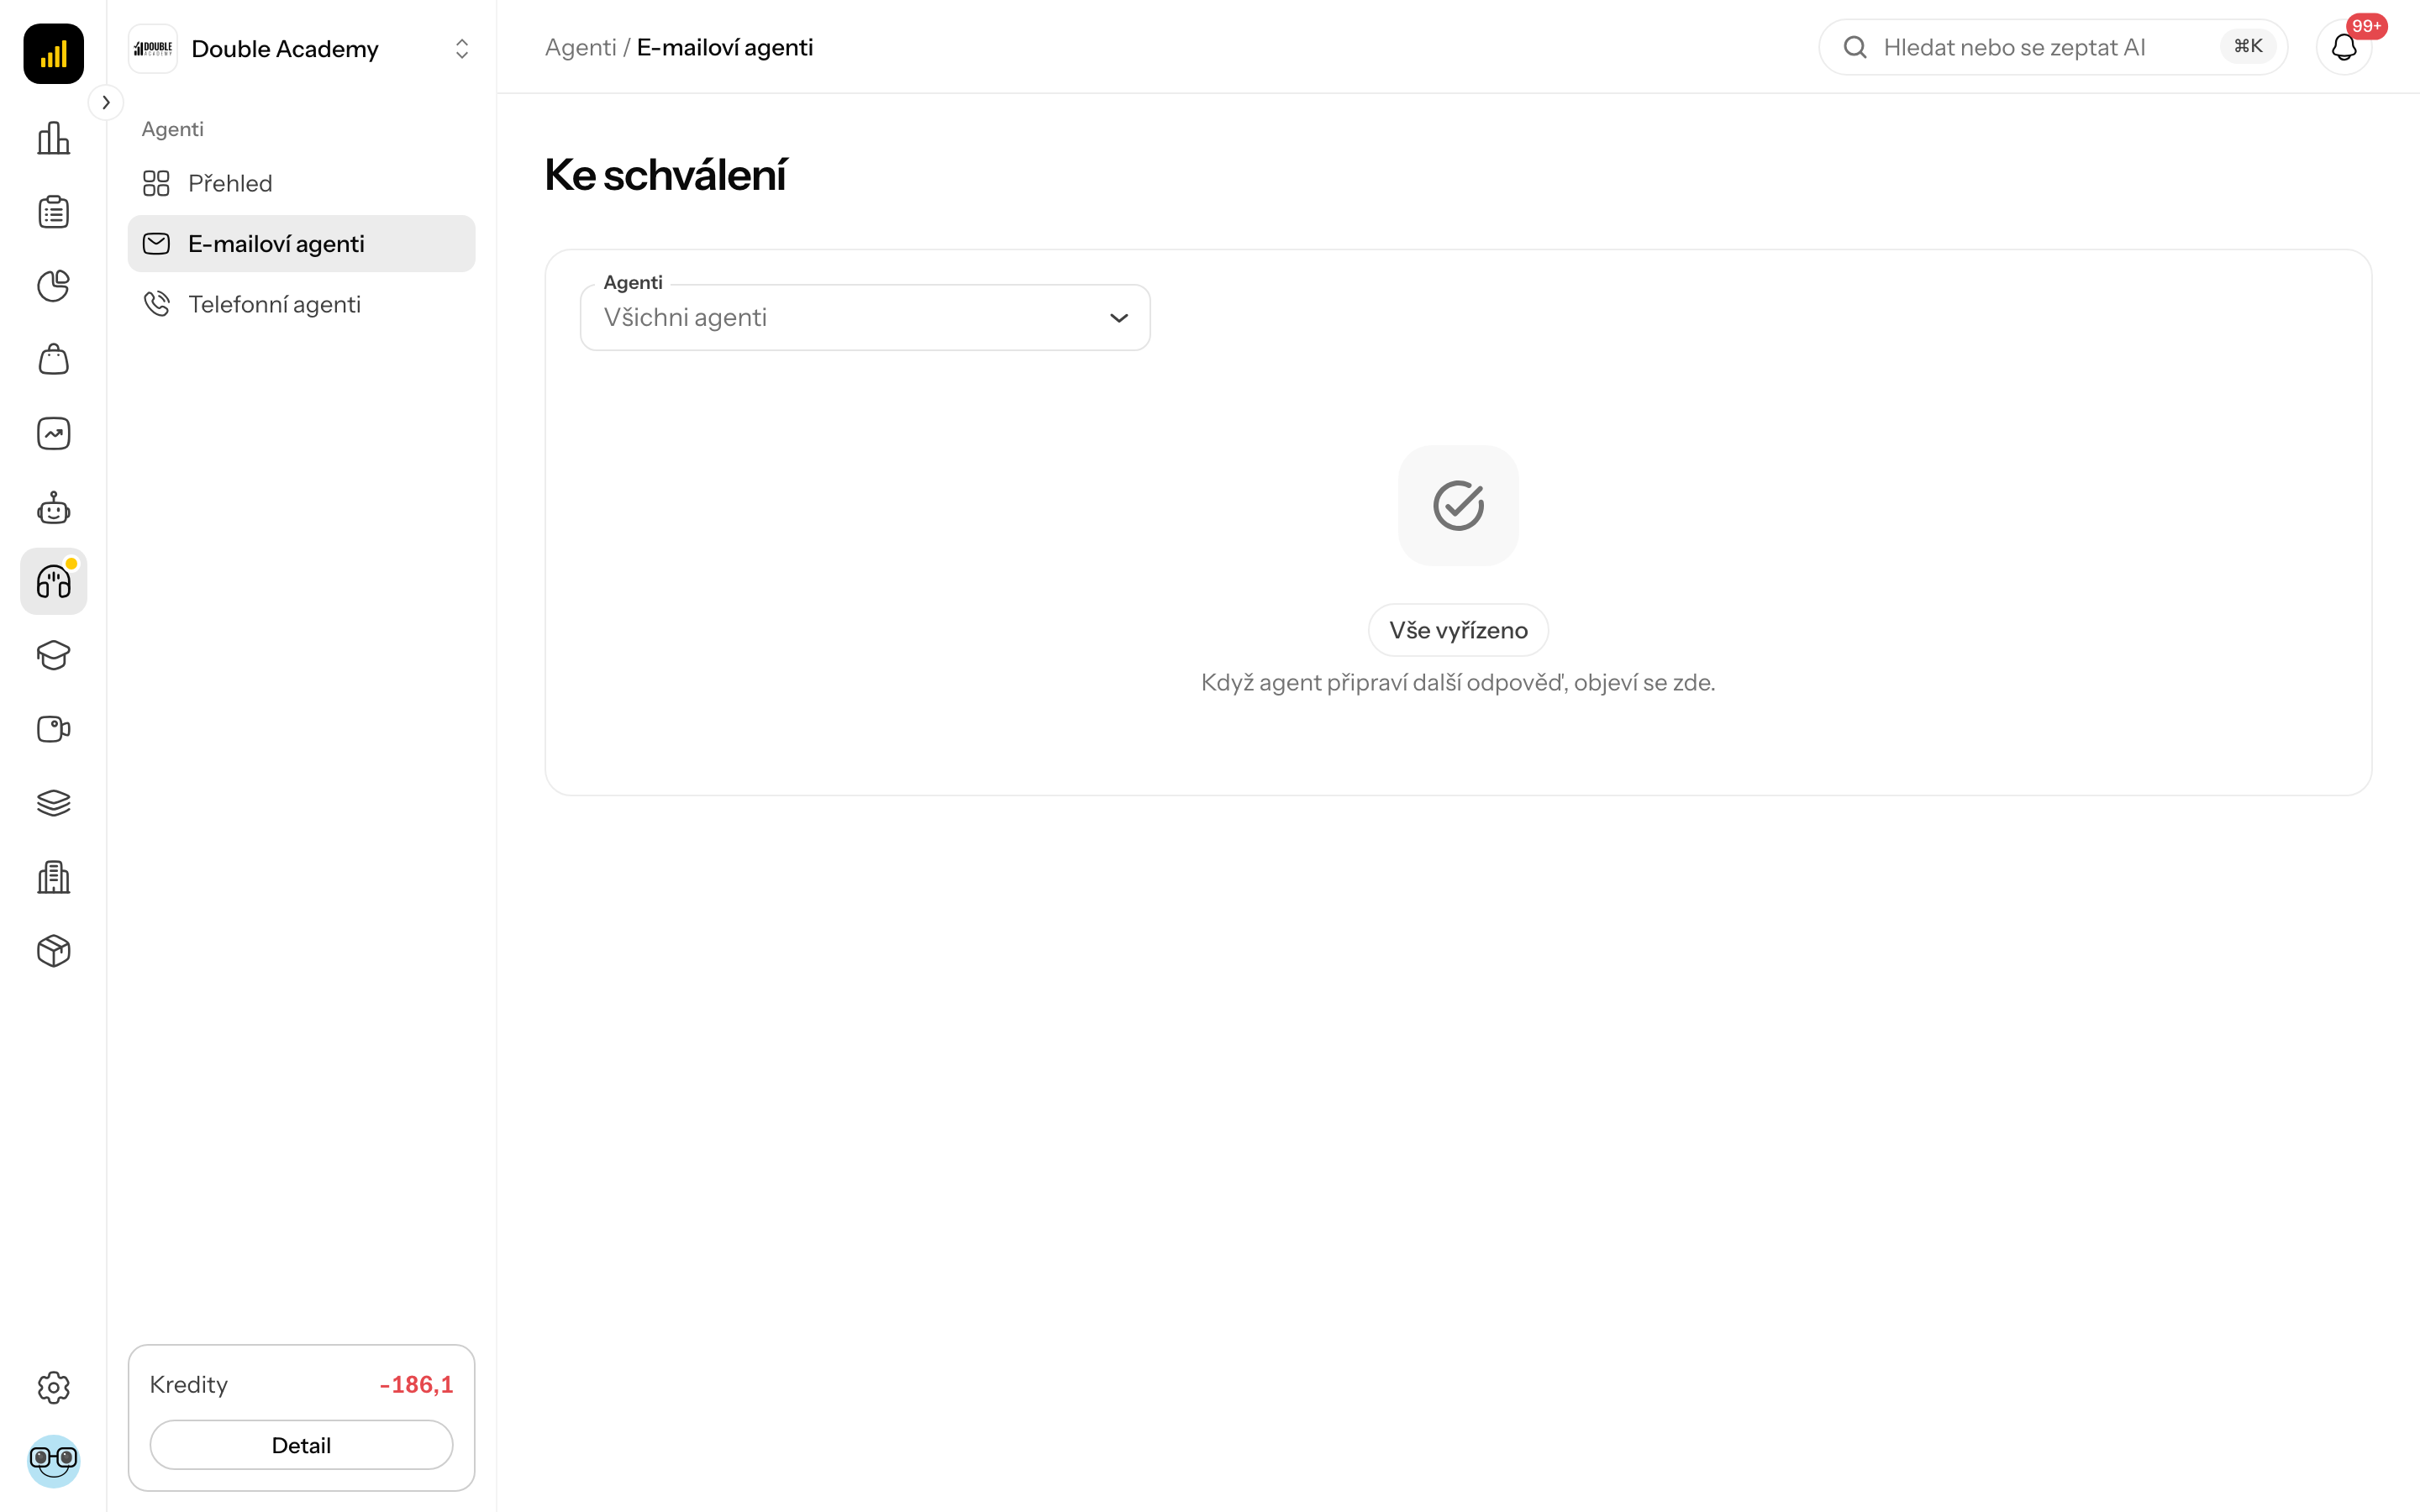
Task: Open the shopping bag icon
Action: [53, 359]
